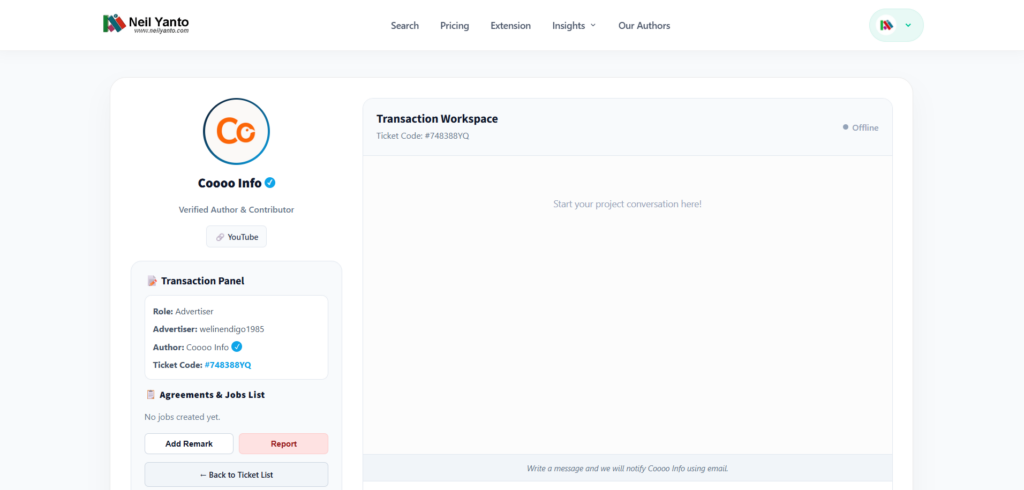Click the verified badge next to Author
The width and height of the screenshot is (1024, 490).
236,347
